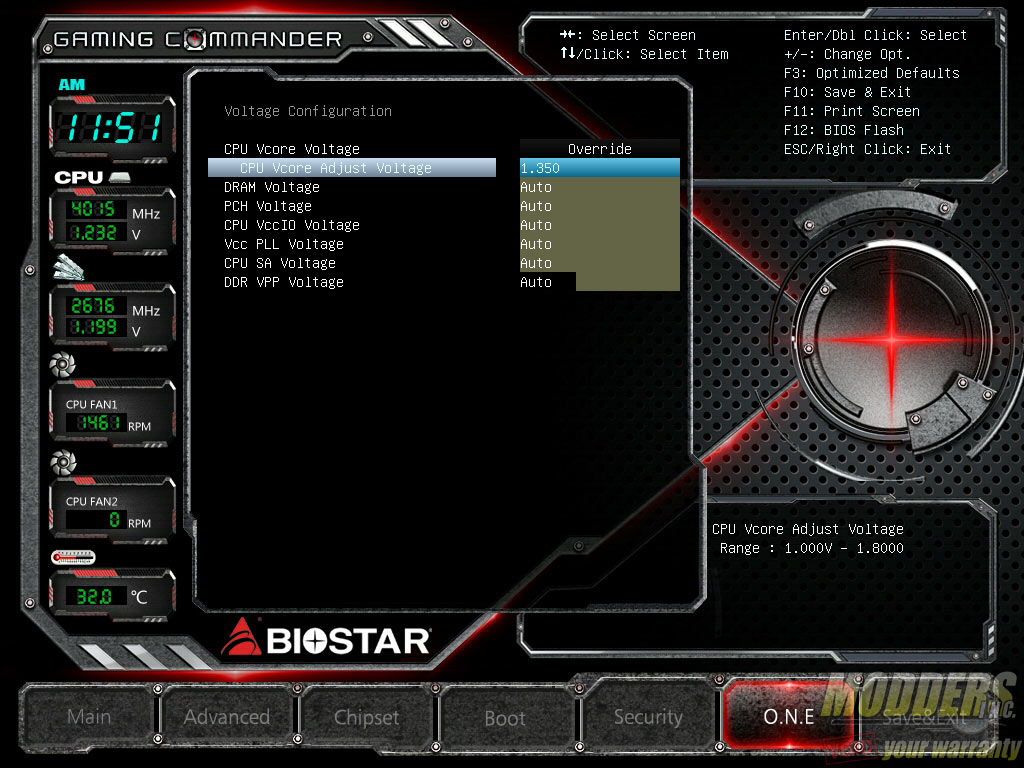Click the fan icon above CPU FAN1
The image size is (1024, 768).
click(x=63, y=365)
